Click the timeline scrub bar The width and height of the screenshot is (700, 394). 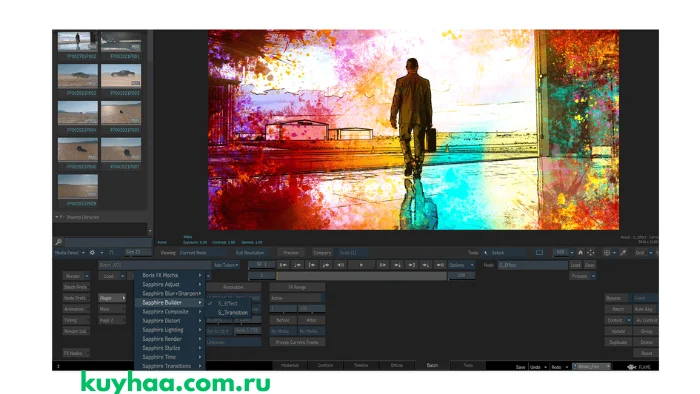362,276
